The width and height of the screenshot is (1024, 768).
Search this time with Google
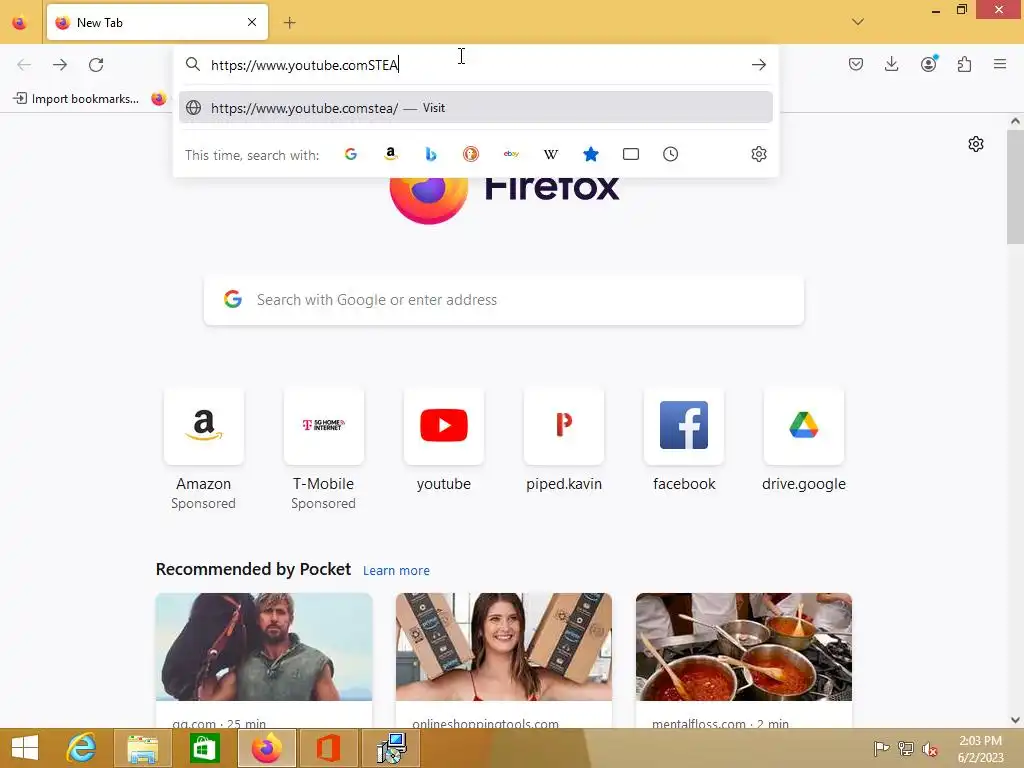(x=351, y=154)
